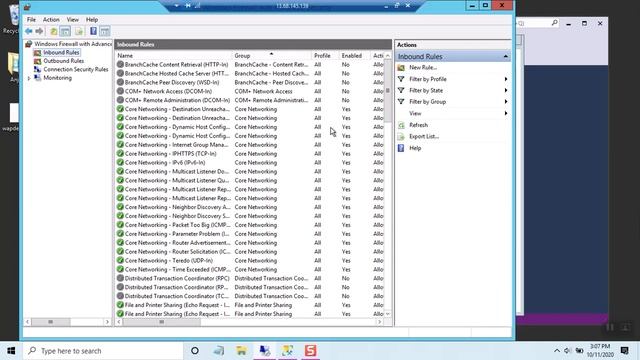Click green check icon of Core Networking - IPHTTPS (TCP-In)
The image size is (640, 360).
(x=120, y=153)
